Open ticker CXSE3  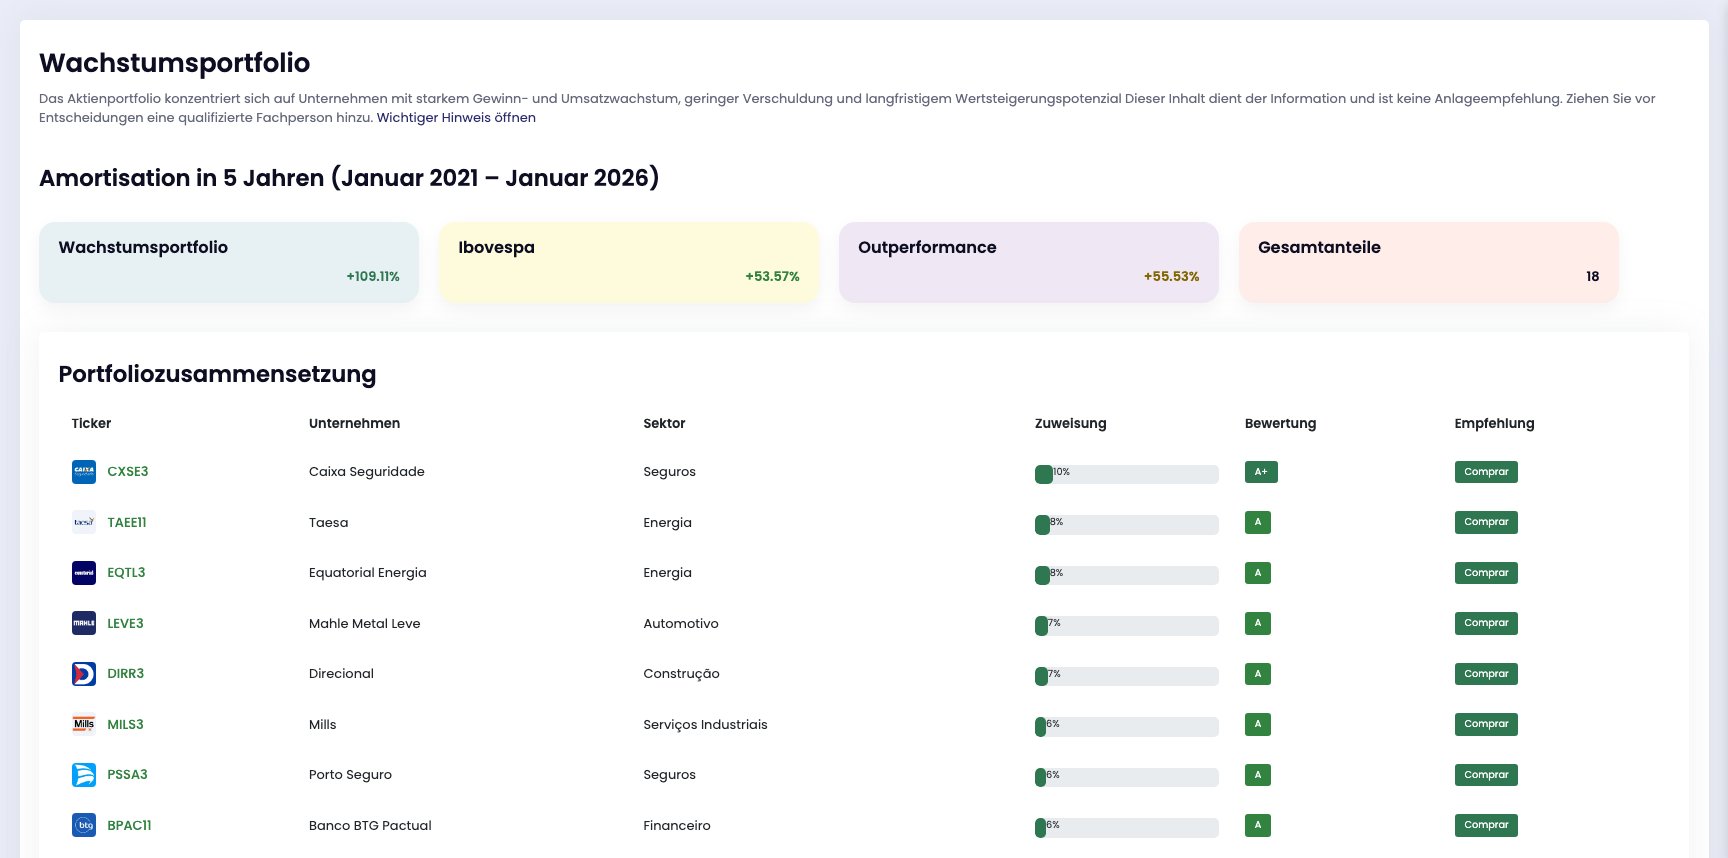click(128, 472)
